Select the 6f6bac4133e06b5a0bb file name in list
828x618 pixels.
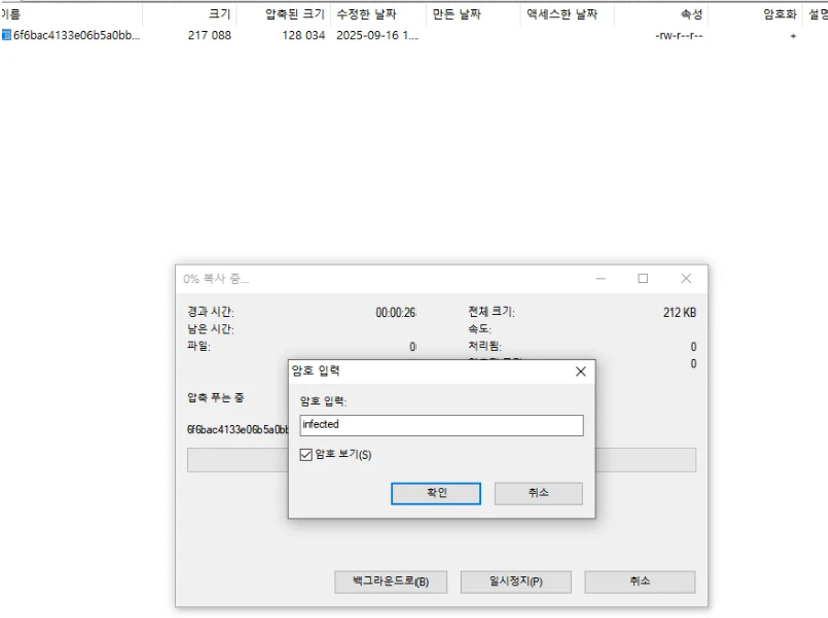coord(76,35)
